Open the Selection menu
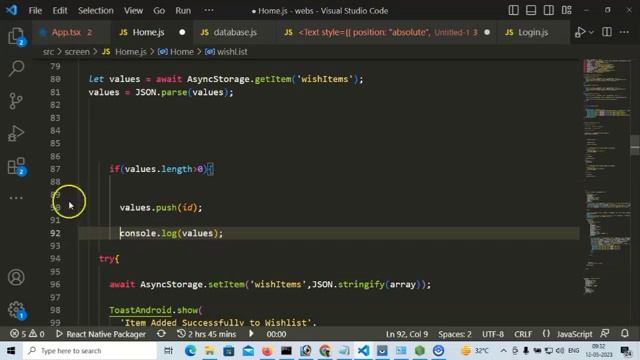 pos(96,11)
